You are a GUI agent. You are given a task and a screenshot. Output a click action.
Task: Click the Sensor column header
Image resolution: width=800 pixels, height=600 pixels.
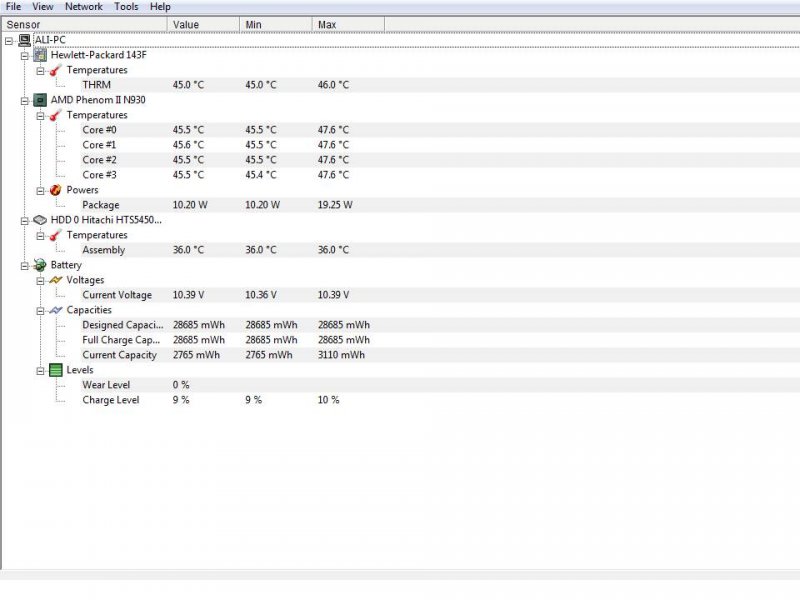coord(84,24)
